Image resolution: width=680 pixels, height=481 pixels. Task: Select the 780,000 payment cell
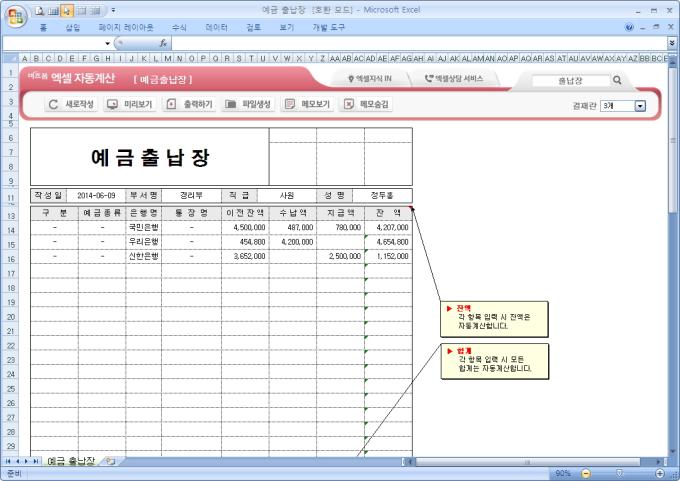point(340,227)
